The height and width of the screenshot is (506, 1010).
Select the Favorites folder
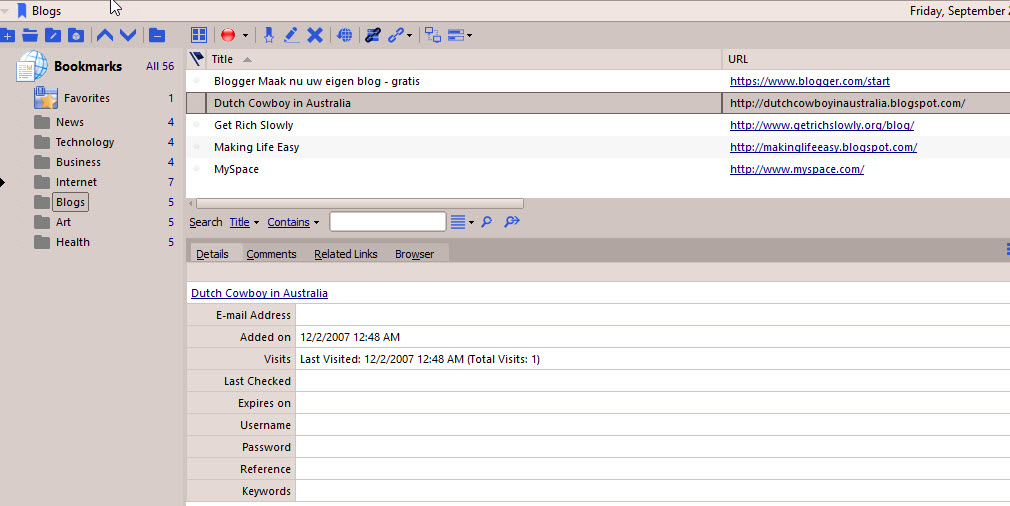86,98
